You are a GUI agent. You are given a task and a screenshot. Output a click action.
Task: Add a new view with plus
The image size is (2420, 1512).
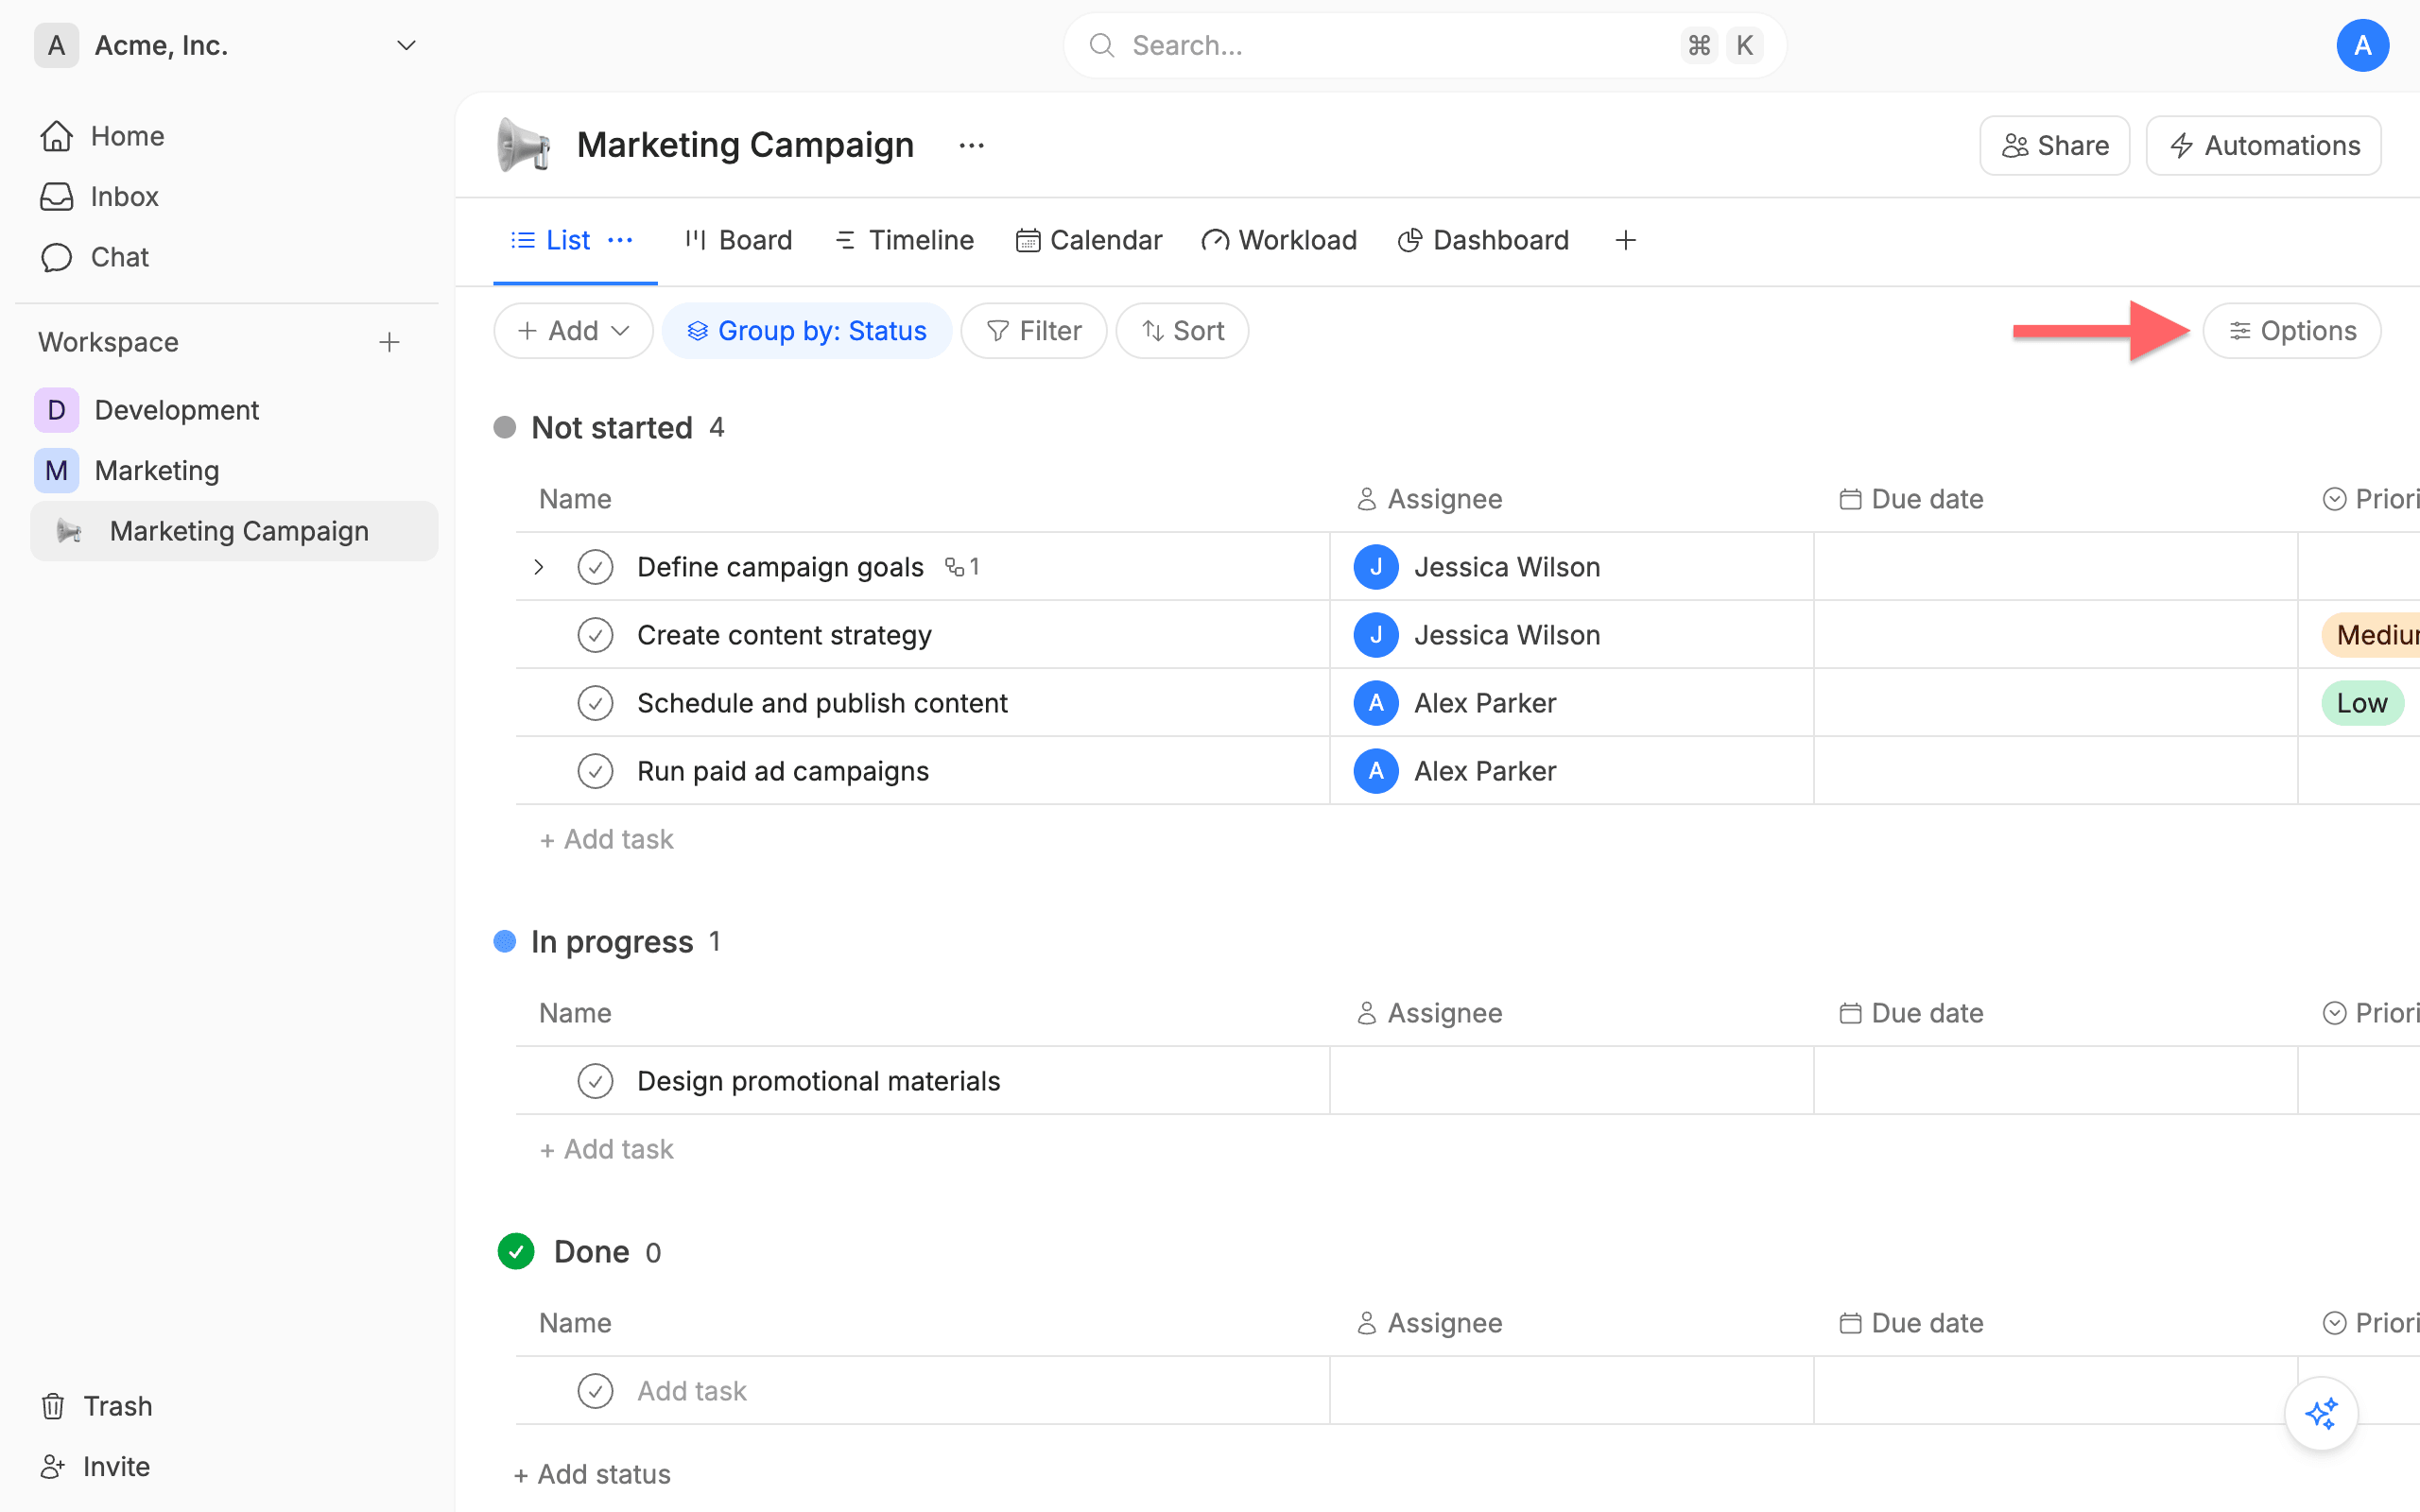point(1626,240)
